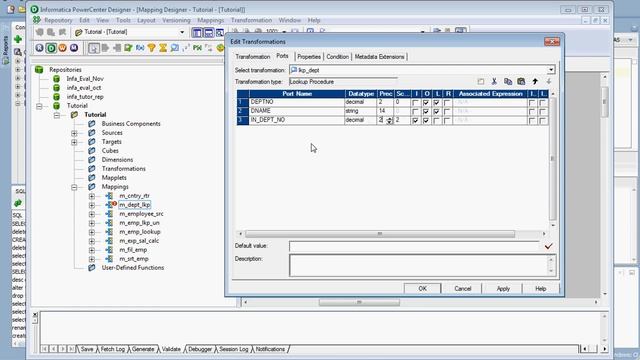Toggle Output checkbox for DEPTNO port
640x360 pixels.
coord(426,102)
